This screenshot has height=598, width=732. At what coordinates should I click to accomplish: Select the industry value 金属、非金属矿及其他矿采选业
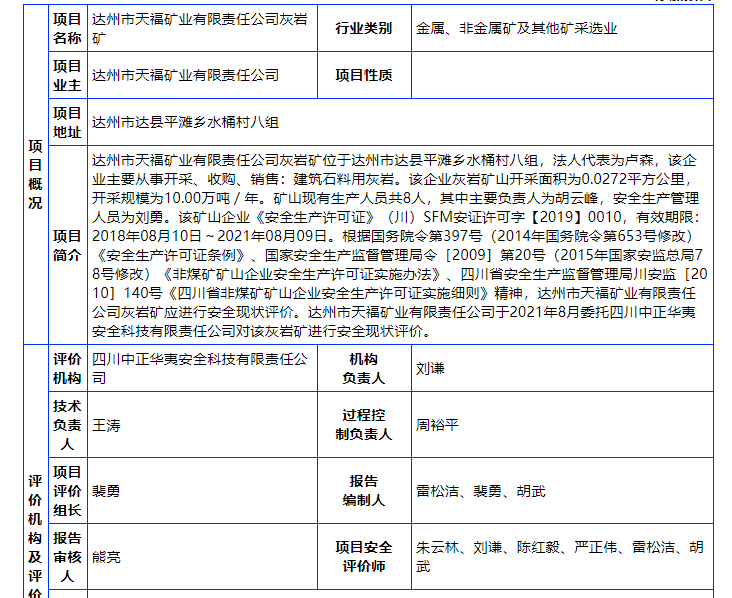[517, 29]
